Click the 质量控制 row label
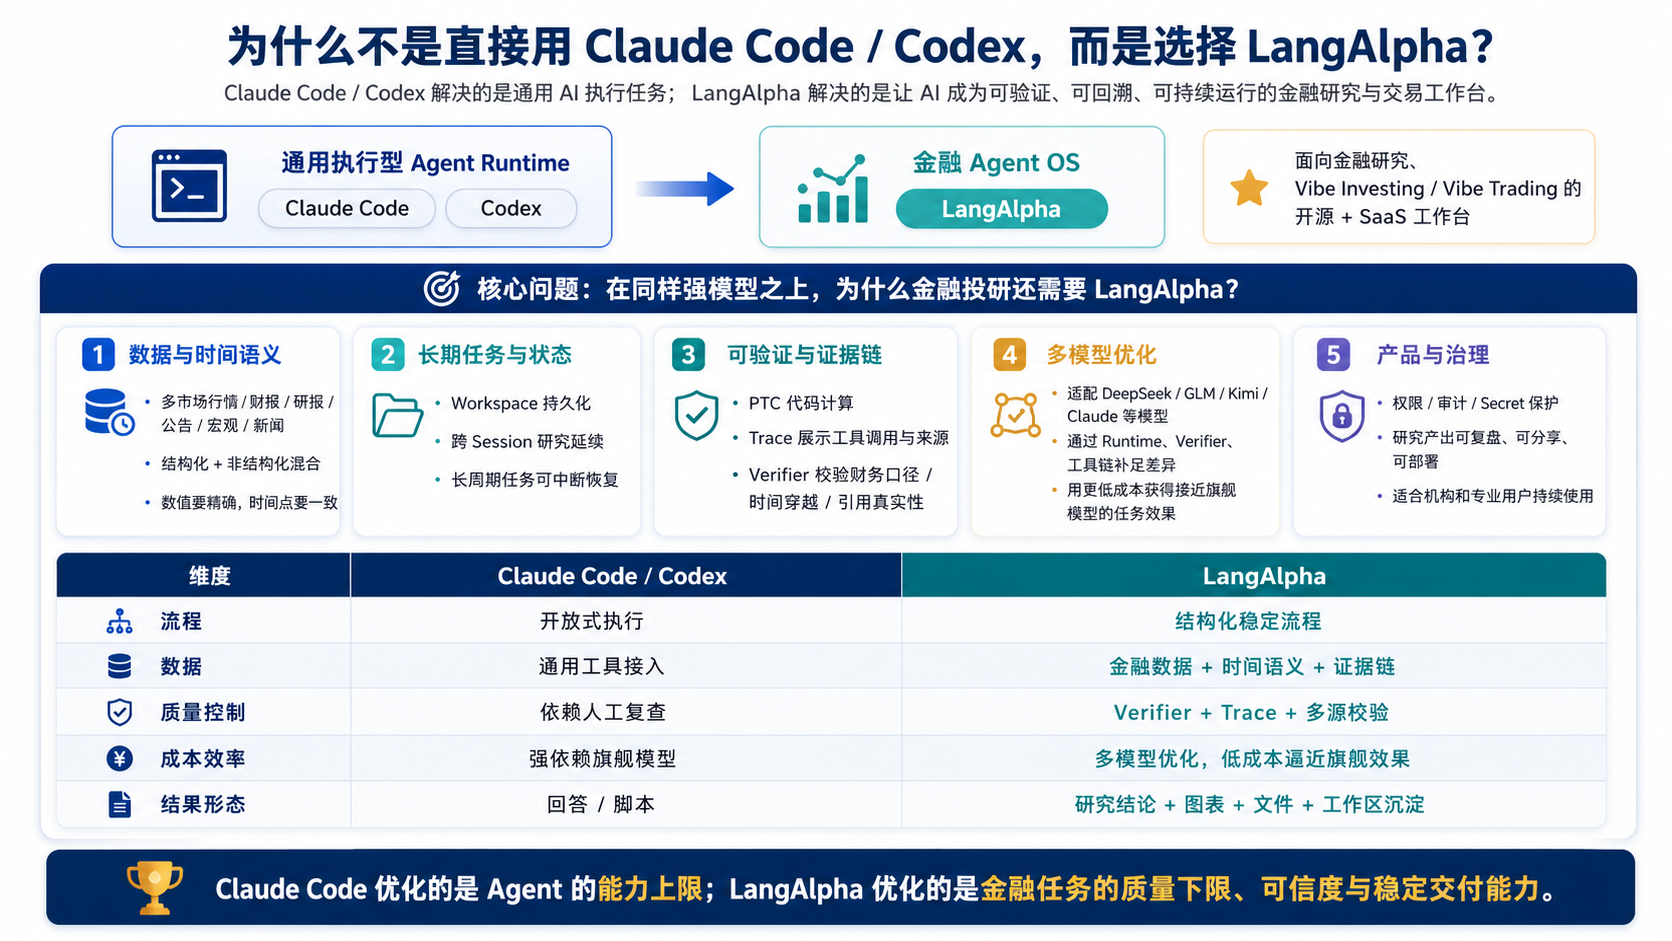 tap(203, 712)
